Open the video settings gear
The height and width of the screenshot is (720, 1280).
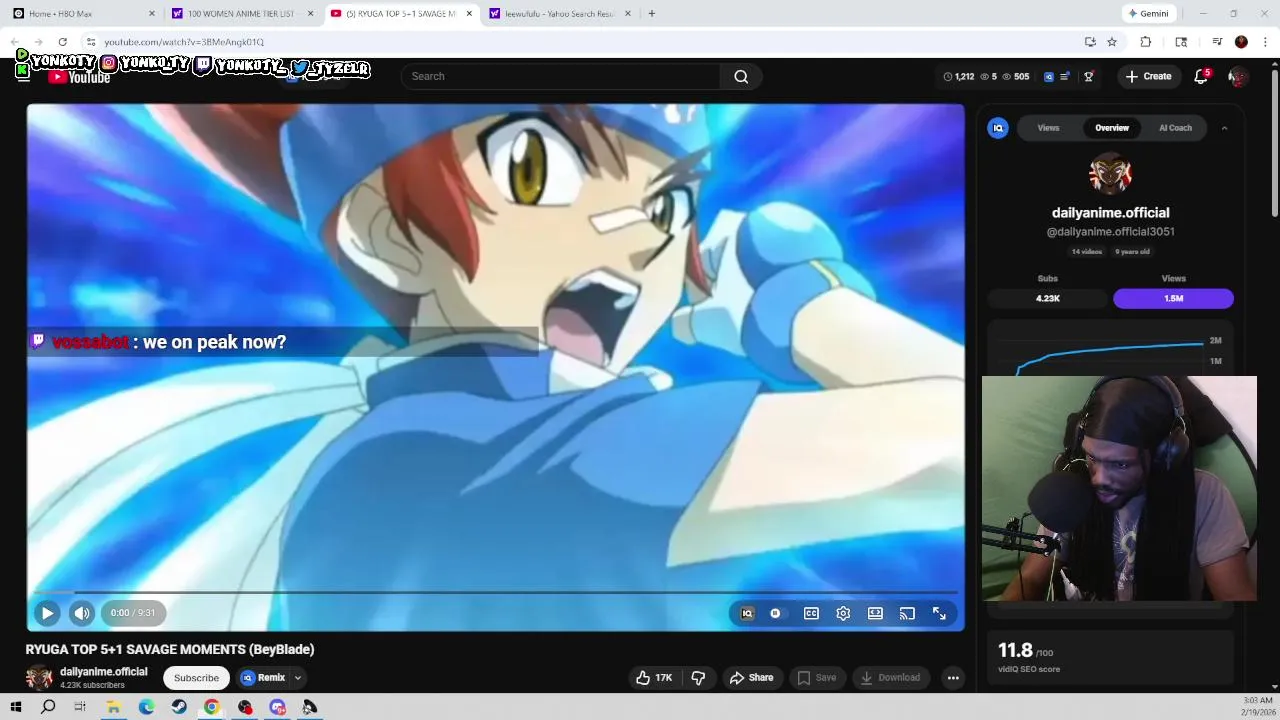pyautogui.click(x=843, y=614)
